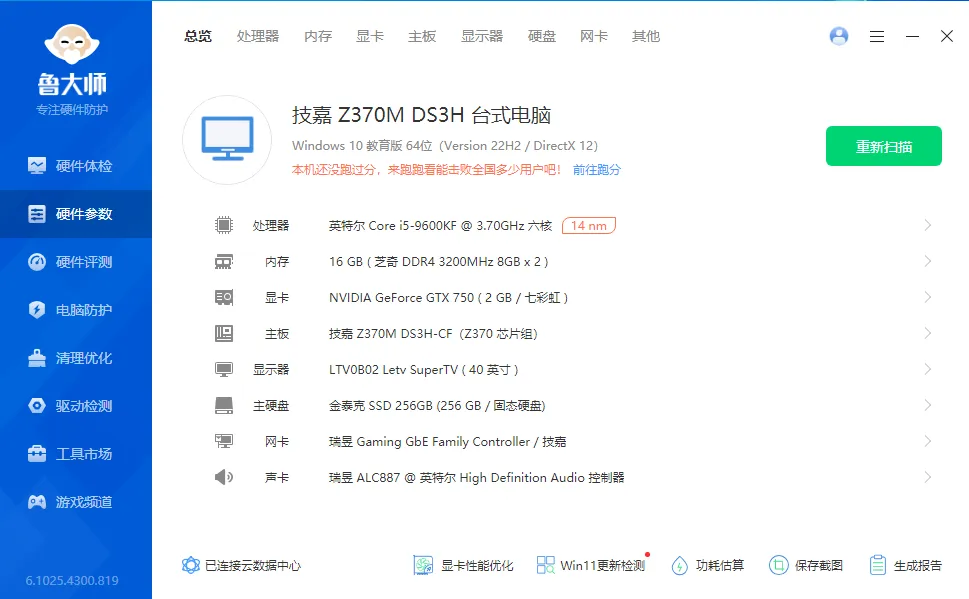969x599 pixels.
Task: Open the 显示器 tab
Action: coord(482,36)
